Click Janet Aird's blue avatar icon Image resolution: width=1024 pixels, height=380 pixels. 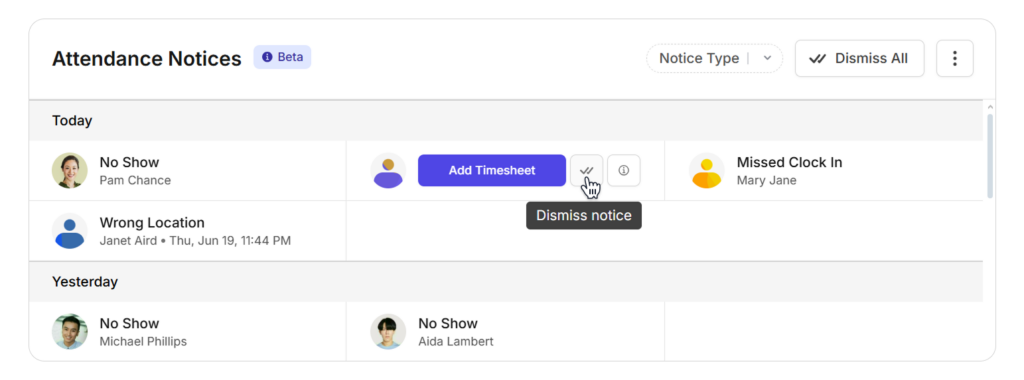point(70,231)
